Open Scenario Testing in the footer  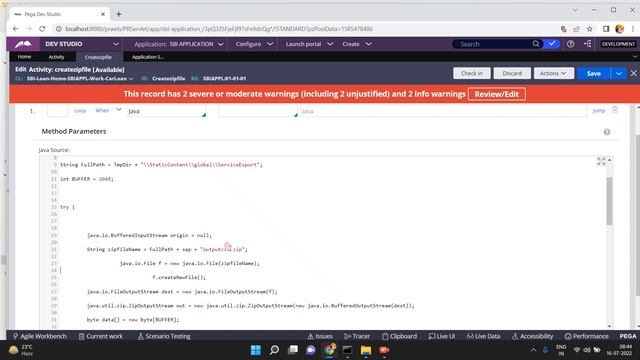tap(164, 336)
